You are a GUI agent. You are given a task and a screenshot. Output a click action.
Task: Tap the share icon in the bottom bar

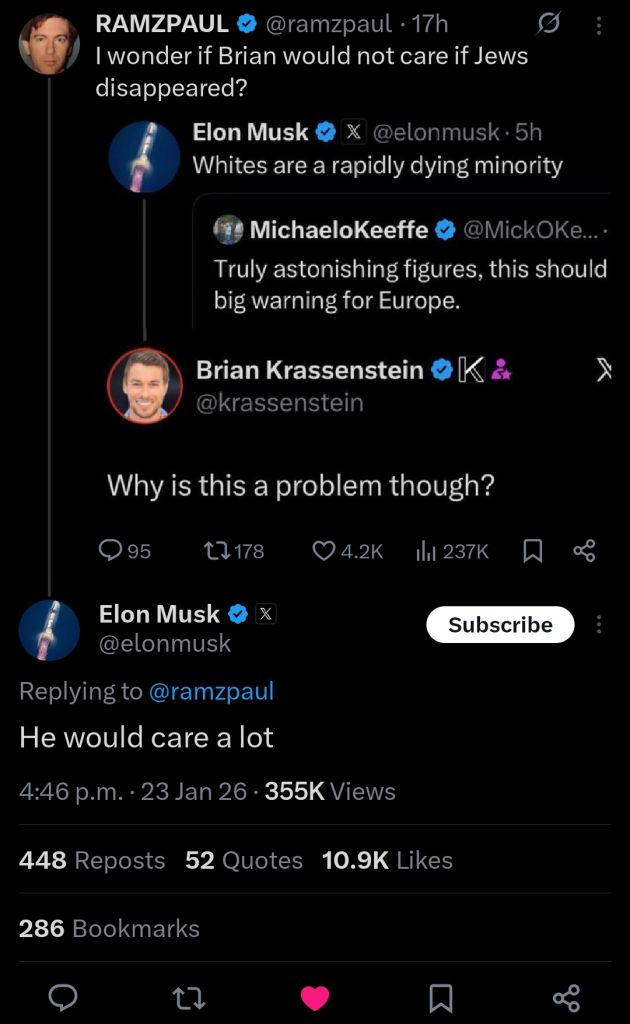tap(566, 996)
